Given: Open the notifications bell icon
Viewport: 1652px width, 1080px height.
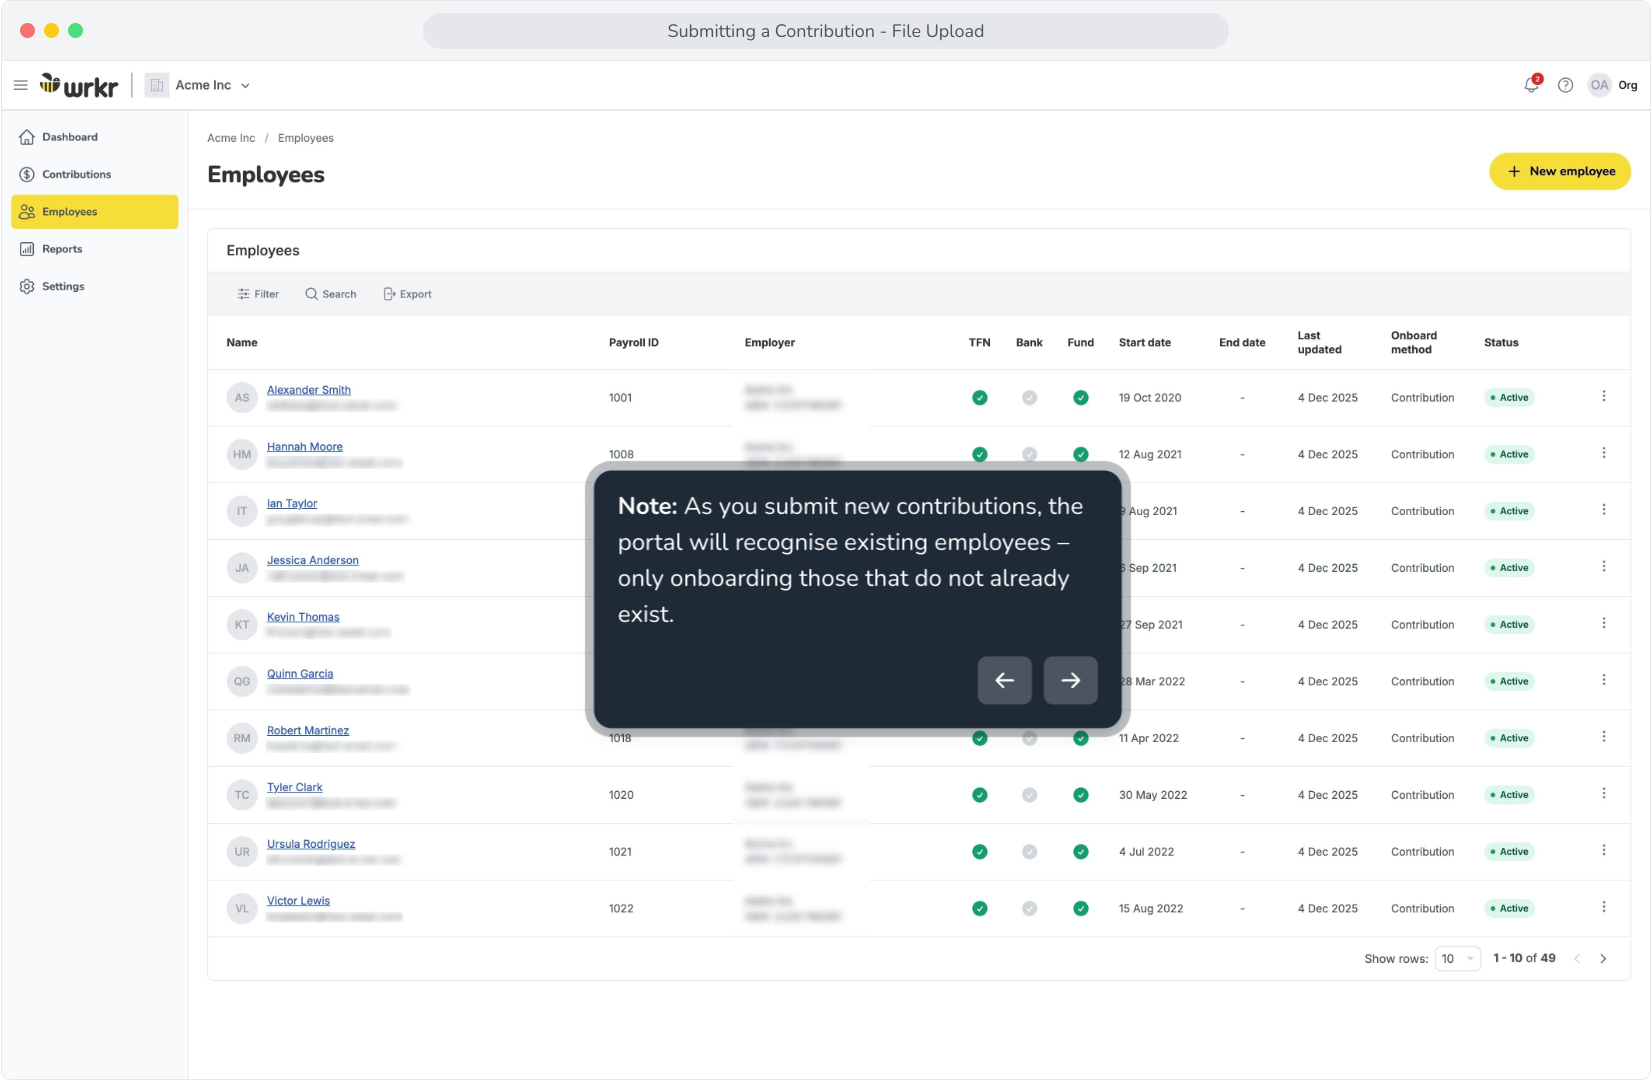Looking at the screenshot, I should pos(1531,85).
